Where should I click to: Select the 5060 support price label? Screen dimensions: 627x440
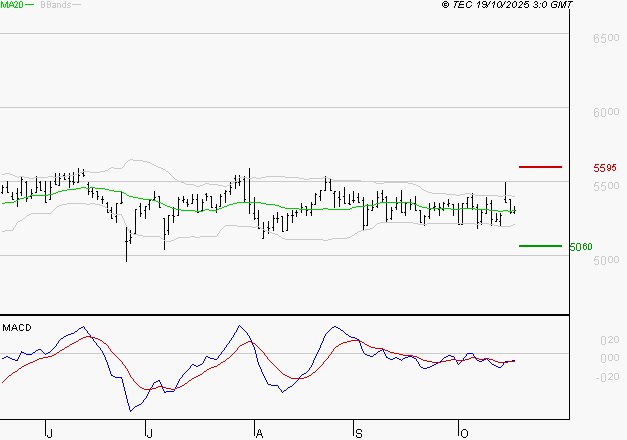click(579, 246)
